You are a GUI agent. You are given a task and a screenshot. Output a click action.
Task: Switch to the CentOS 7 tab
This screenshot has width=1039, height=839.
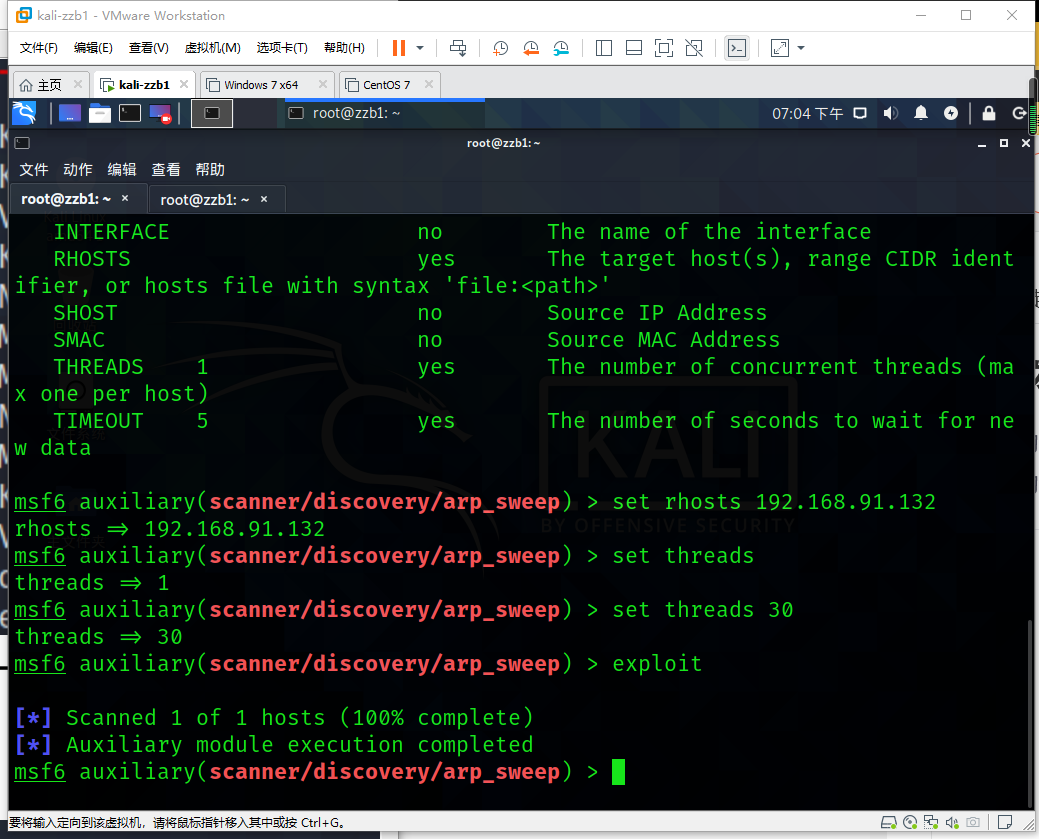tap(388, 84)
